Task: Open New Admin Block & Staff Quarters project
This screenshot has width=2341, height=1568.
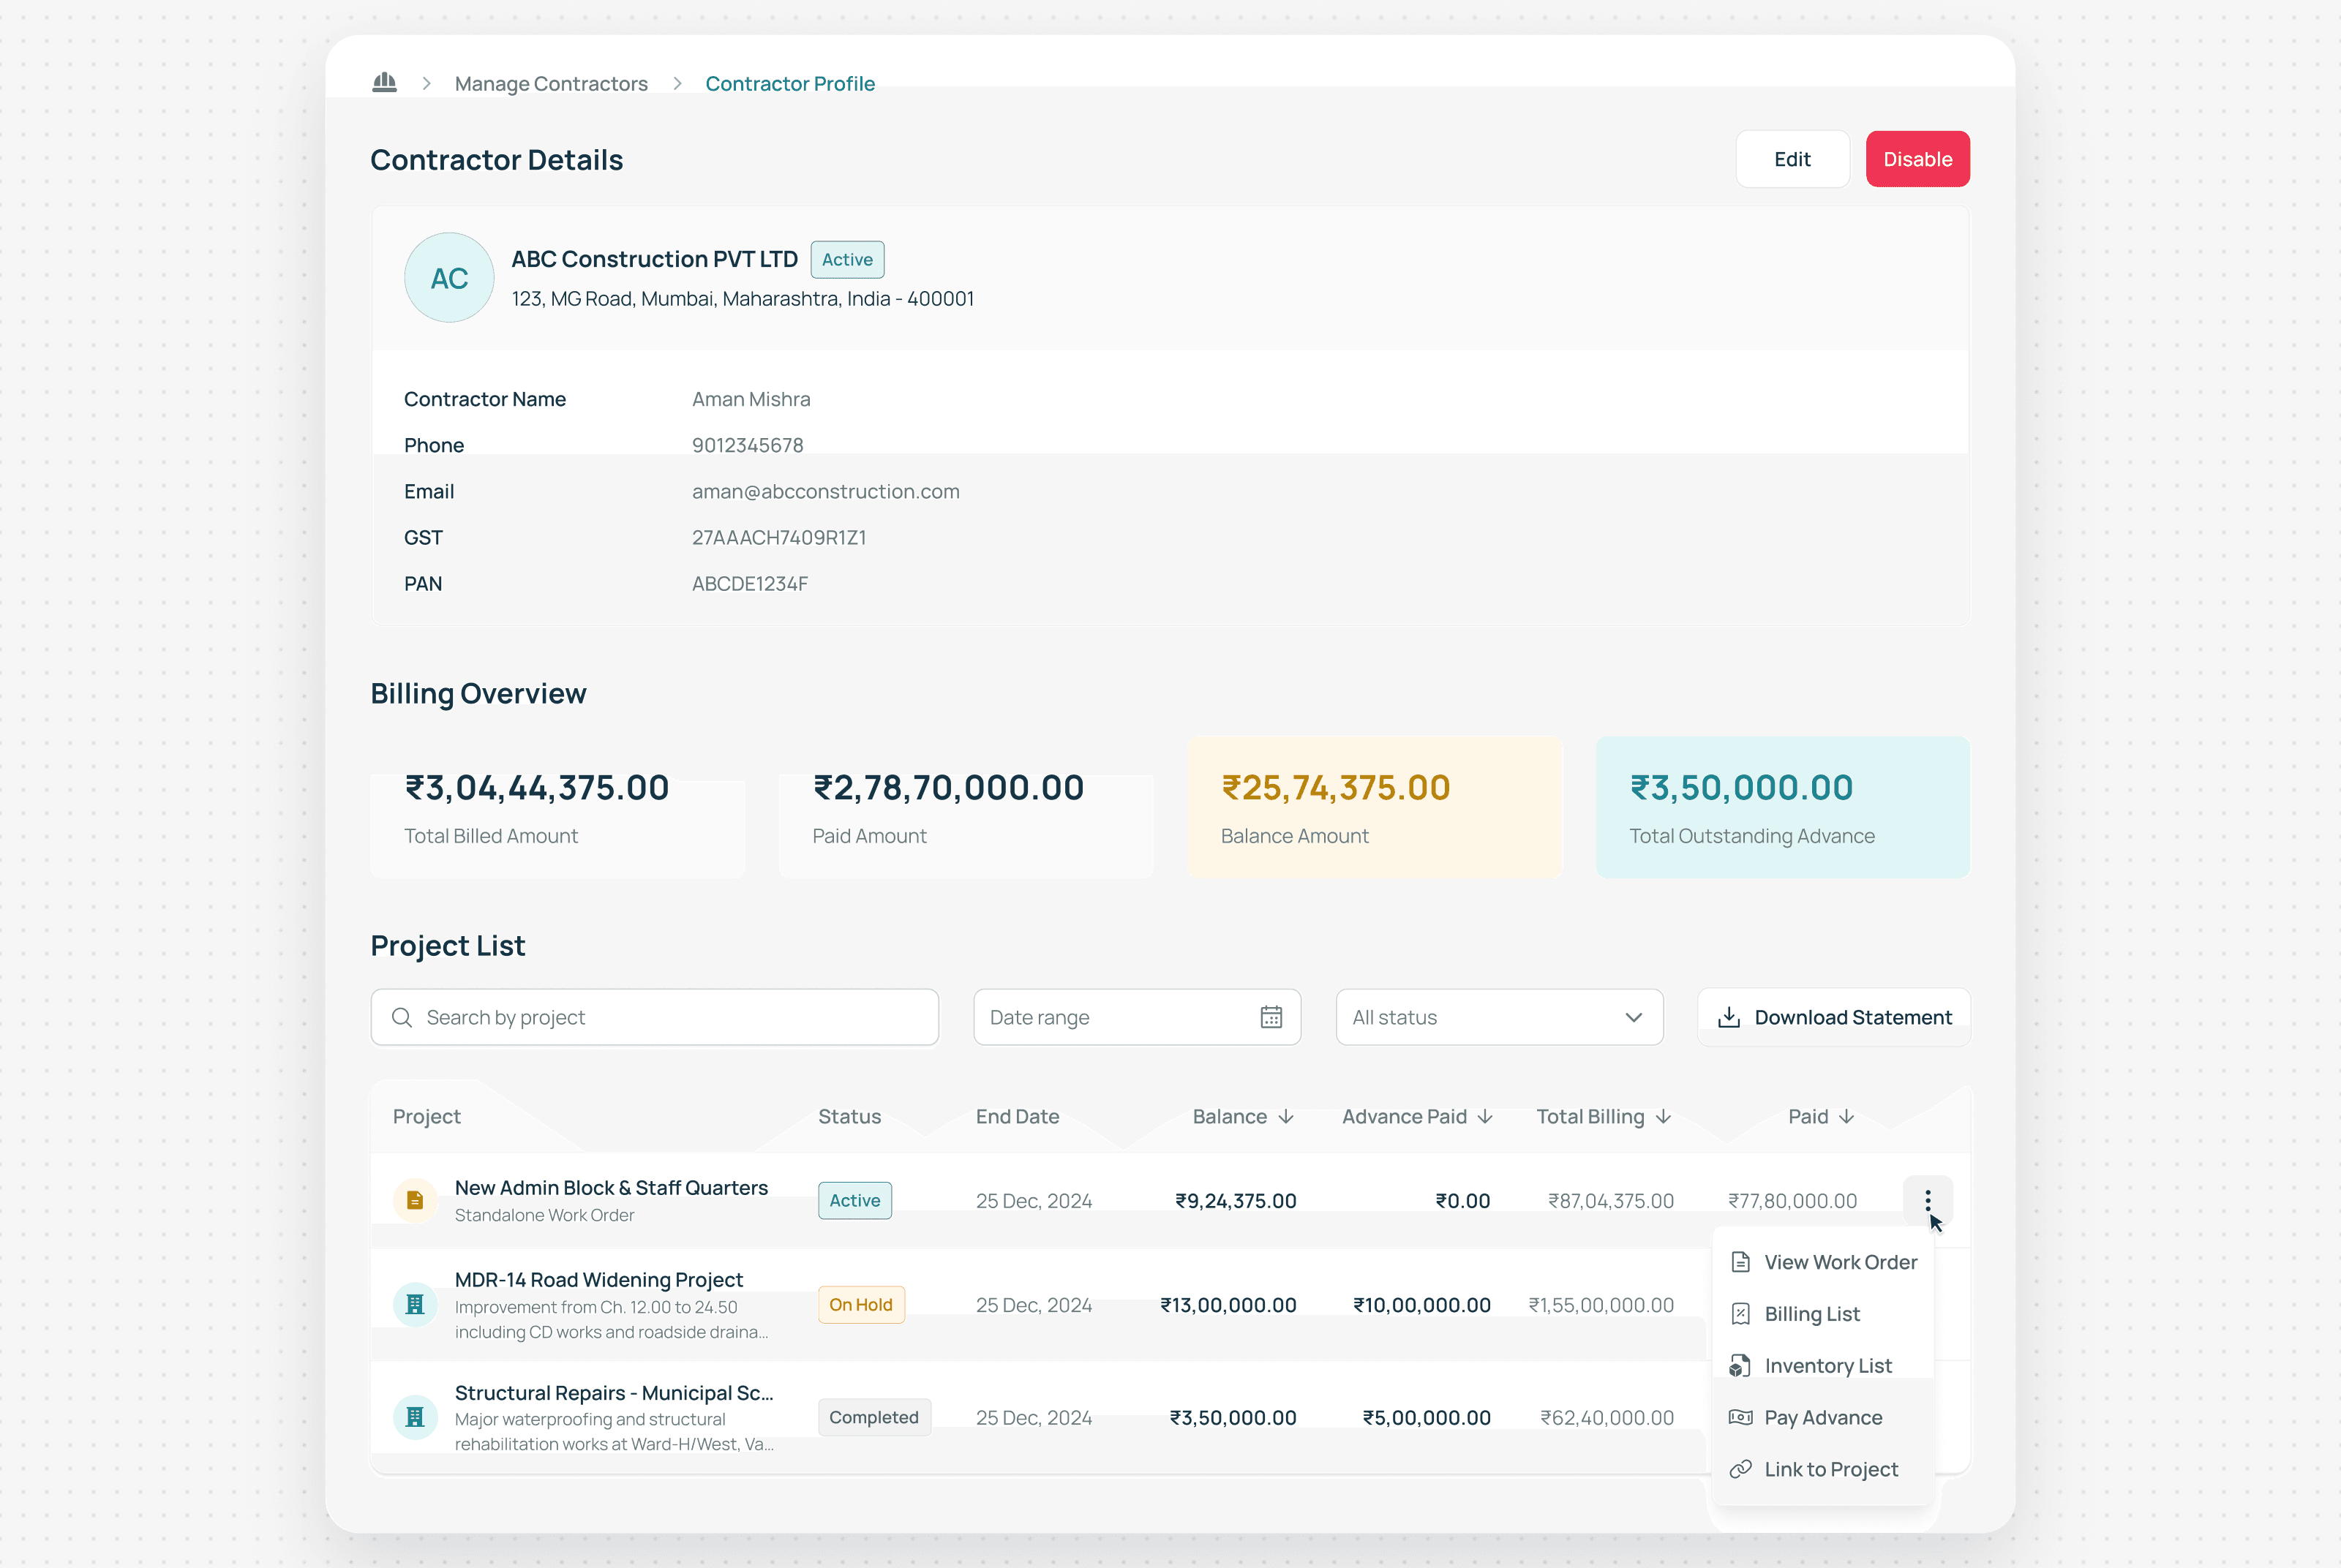Action: point(611,1187)
